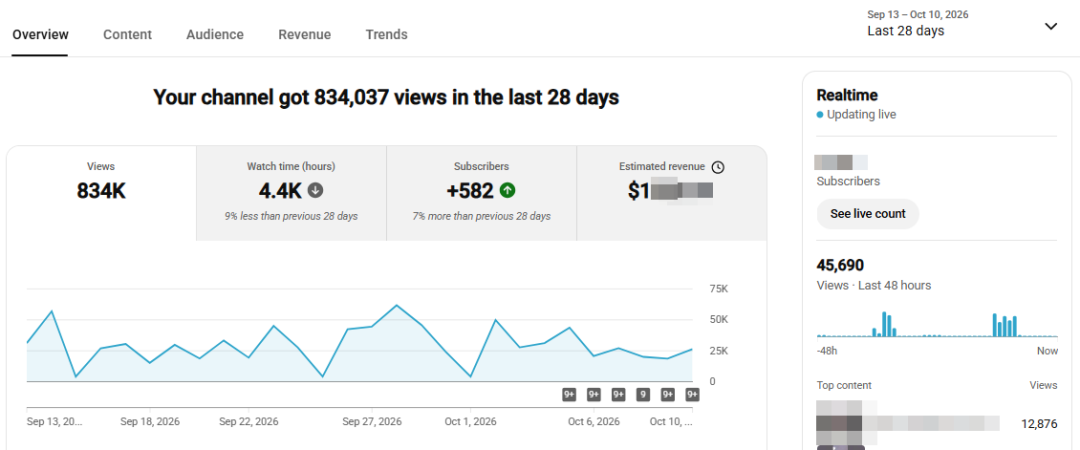Click the clock icon next to Estimated revenue
Viewport: 1080px width, 450px height.
[x=718, y=167]
